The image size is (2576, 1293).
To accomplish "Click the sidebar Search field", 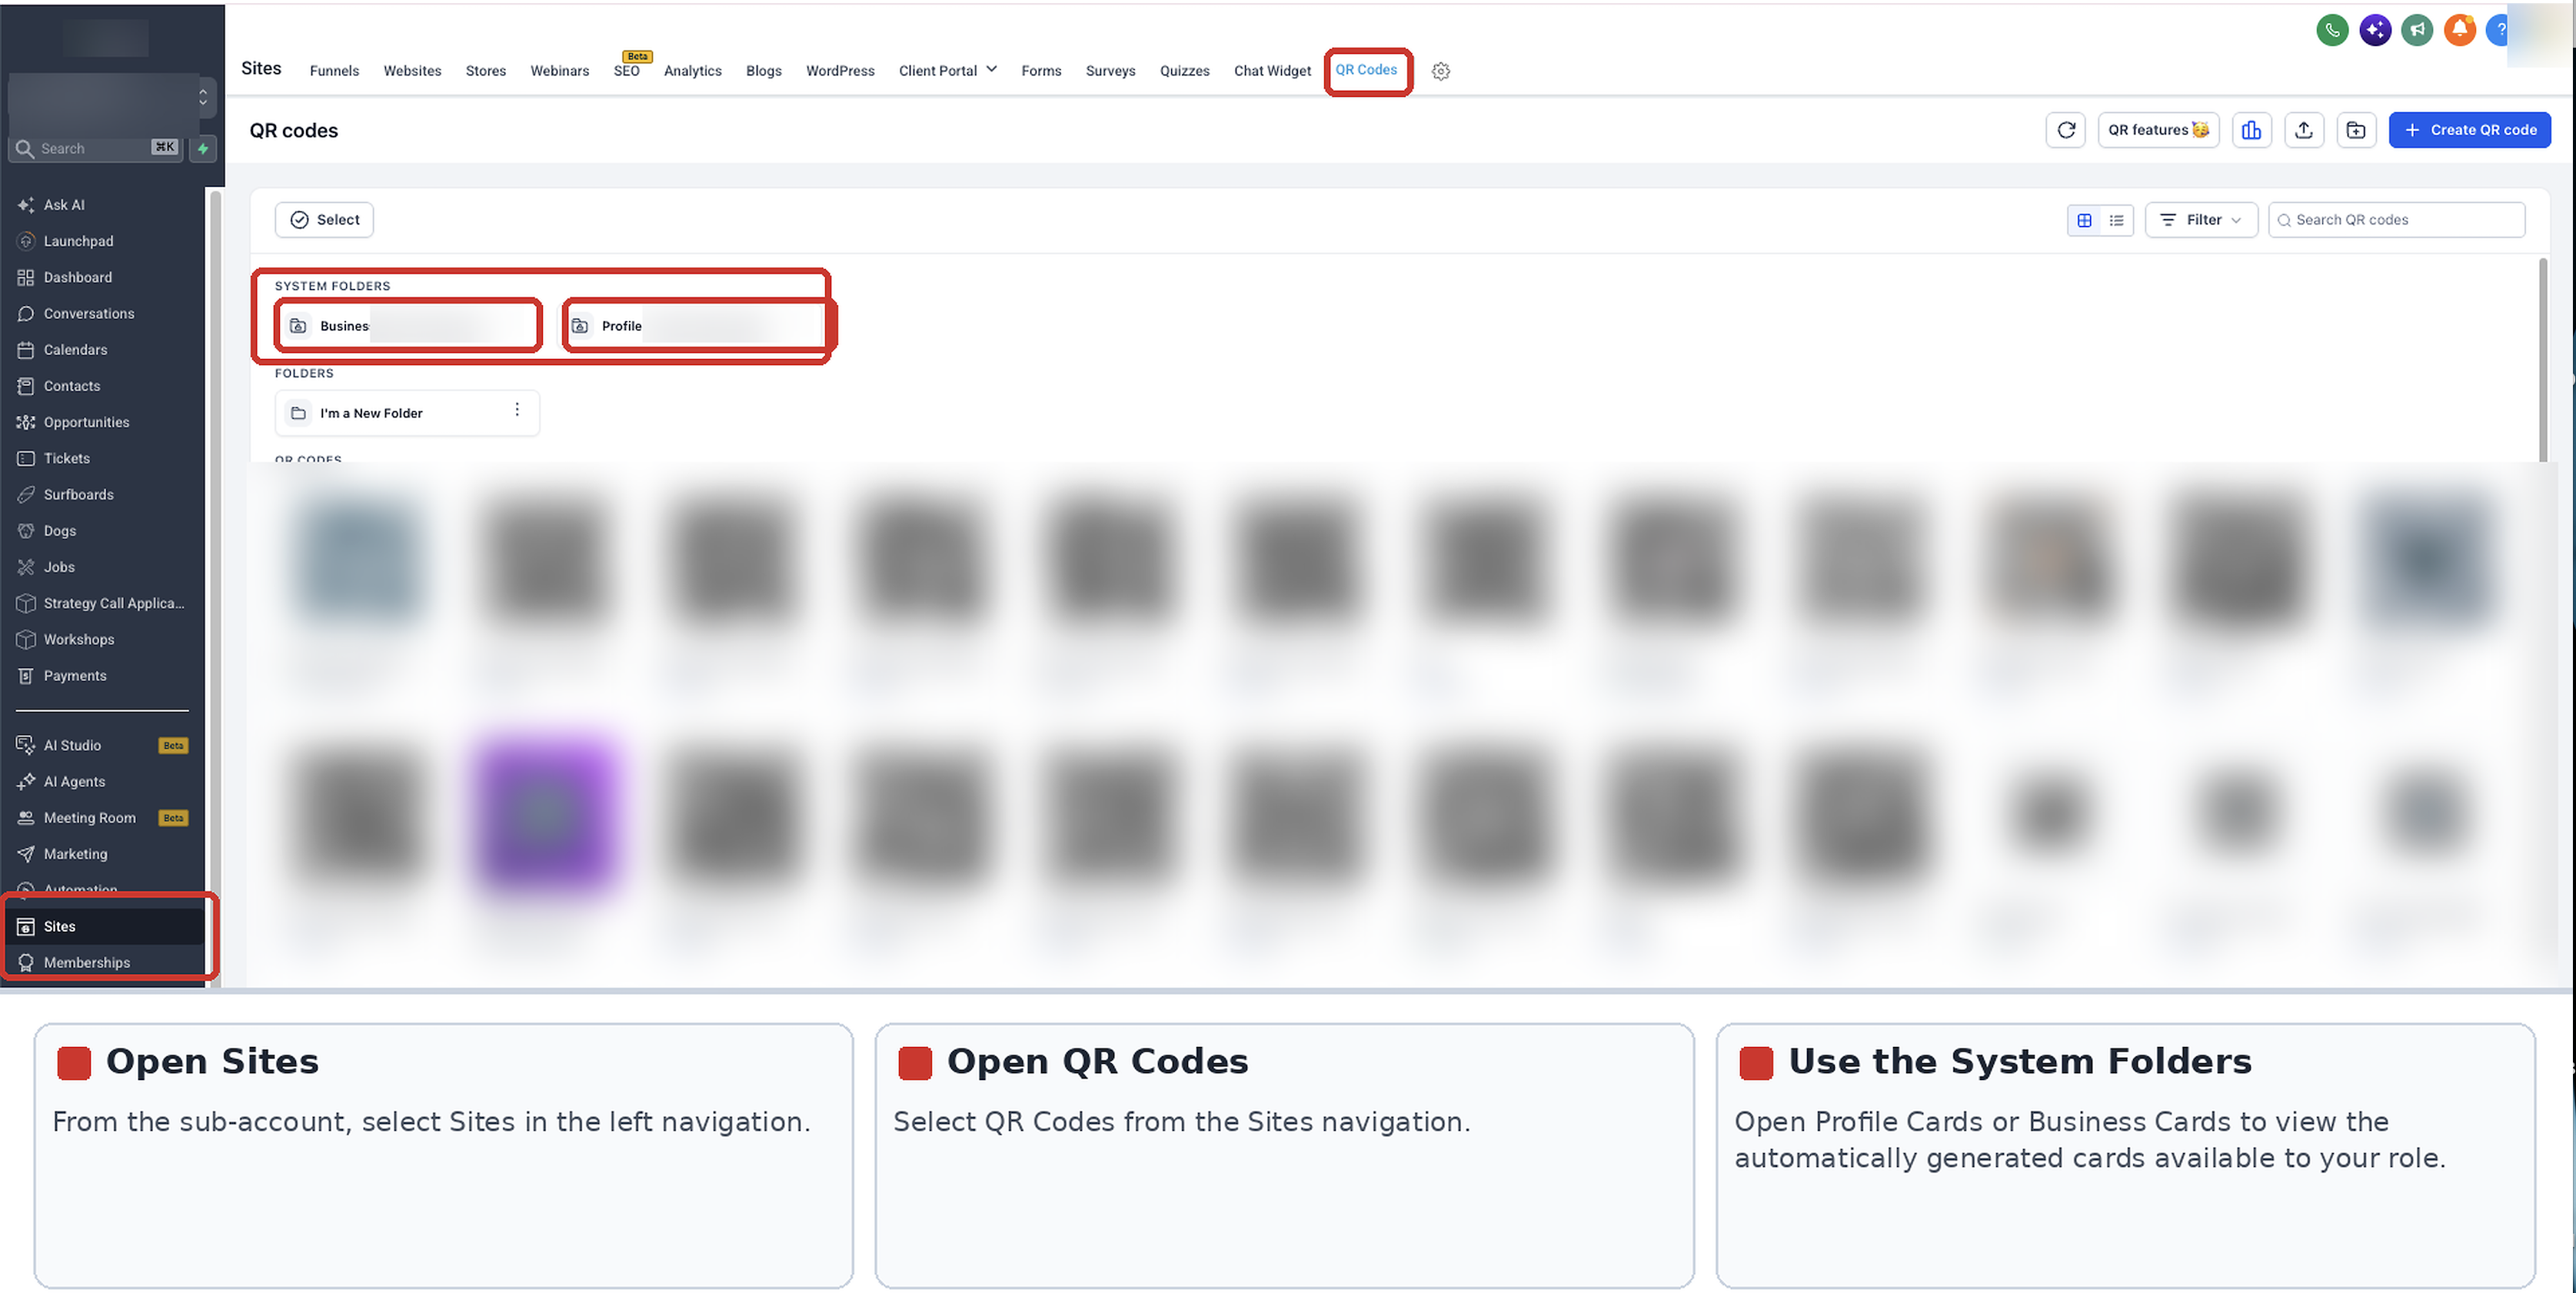I will tap(97, 148).
